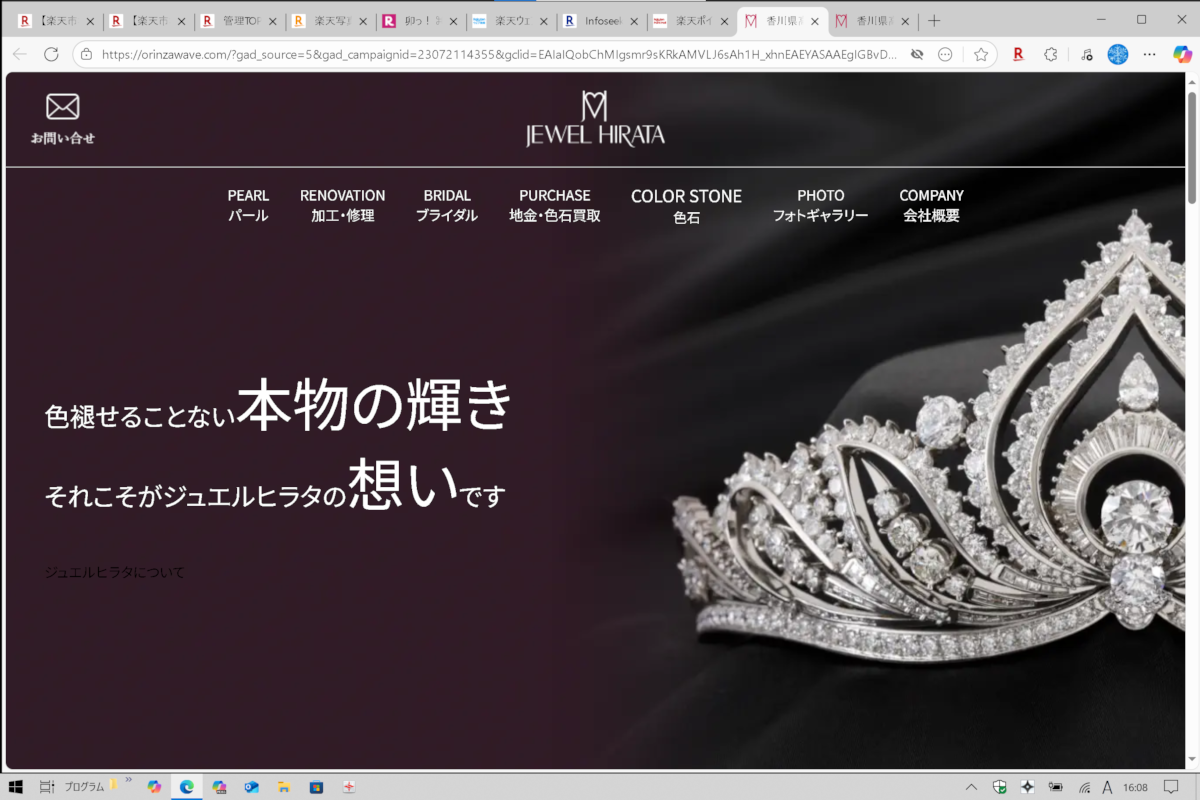Image resolution: width=1200 pixels, height=800 pixels.
Task: Click the ジュエルヒラタについて link
Action: click(x=115, y=573)
